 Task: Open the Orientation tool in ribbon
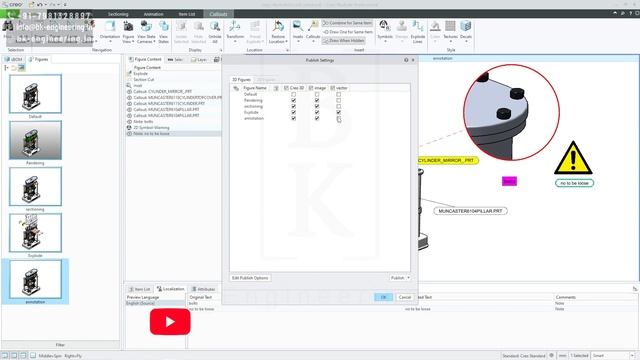click(x=110, y=31)
